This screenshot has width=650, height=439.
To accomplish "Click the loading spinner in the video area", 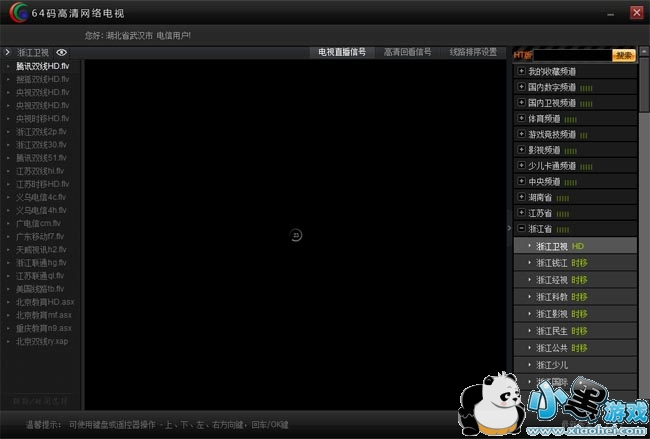I will 296,235.
